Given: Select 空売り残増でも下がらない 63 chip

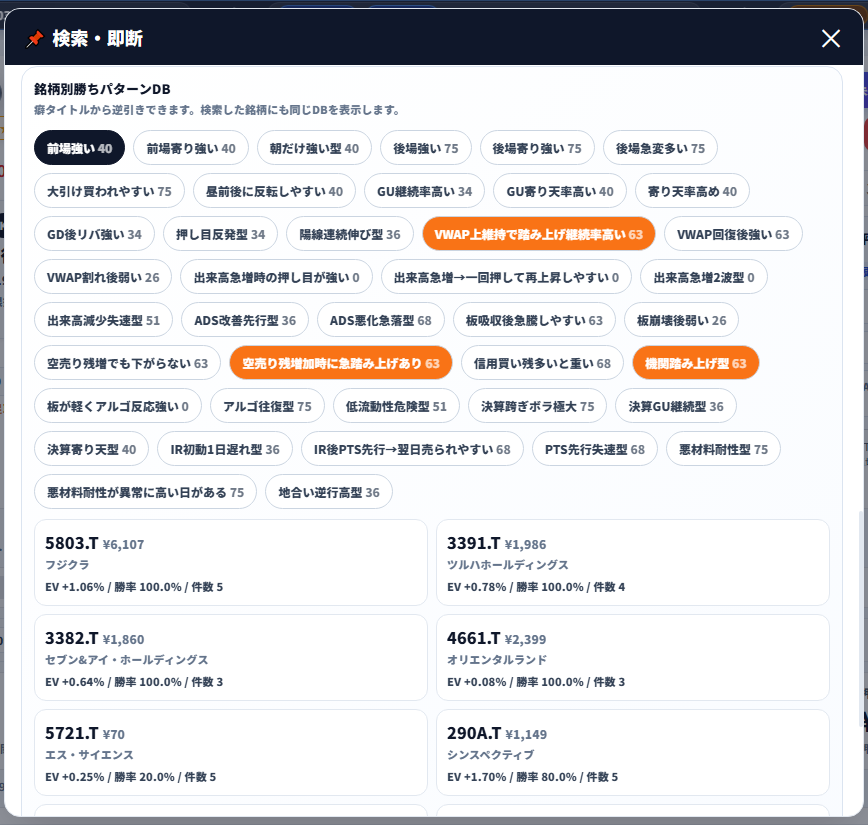Looking at the screenshot, I should point(127,363).
